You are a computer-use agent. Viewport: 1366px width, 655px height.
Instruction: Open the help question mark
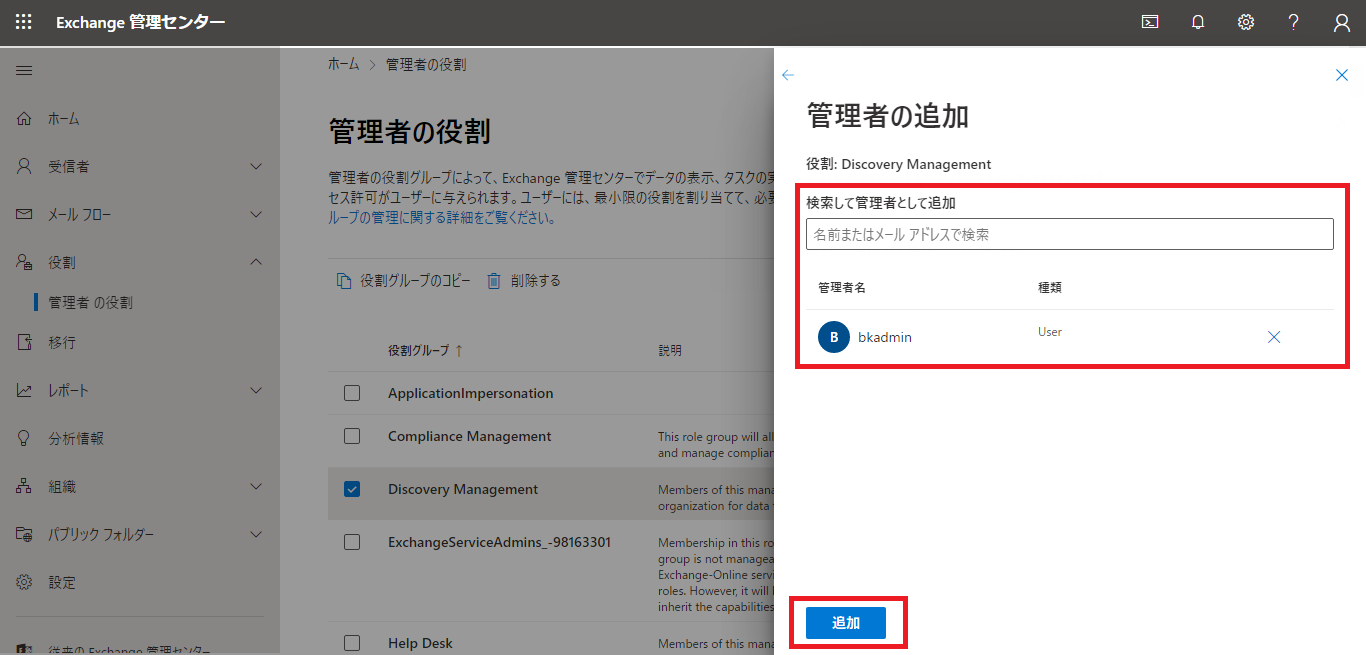click(1294, 22)
